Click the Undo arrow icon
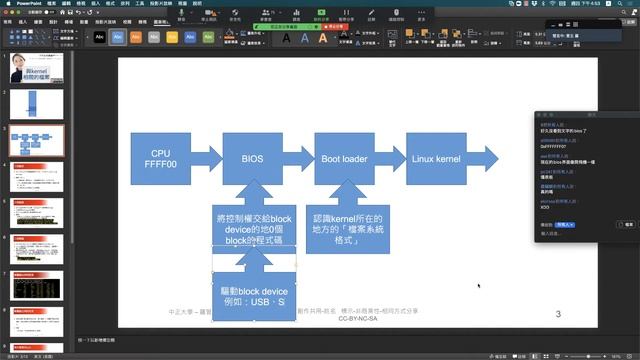 (78, 12)
